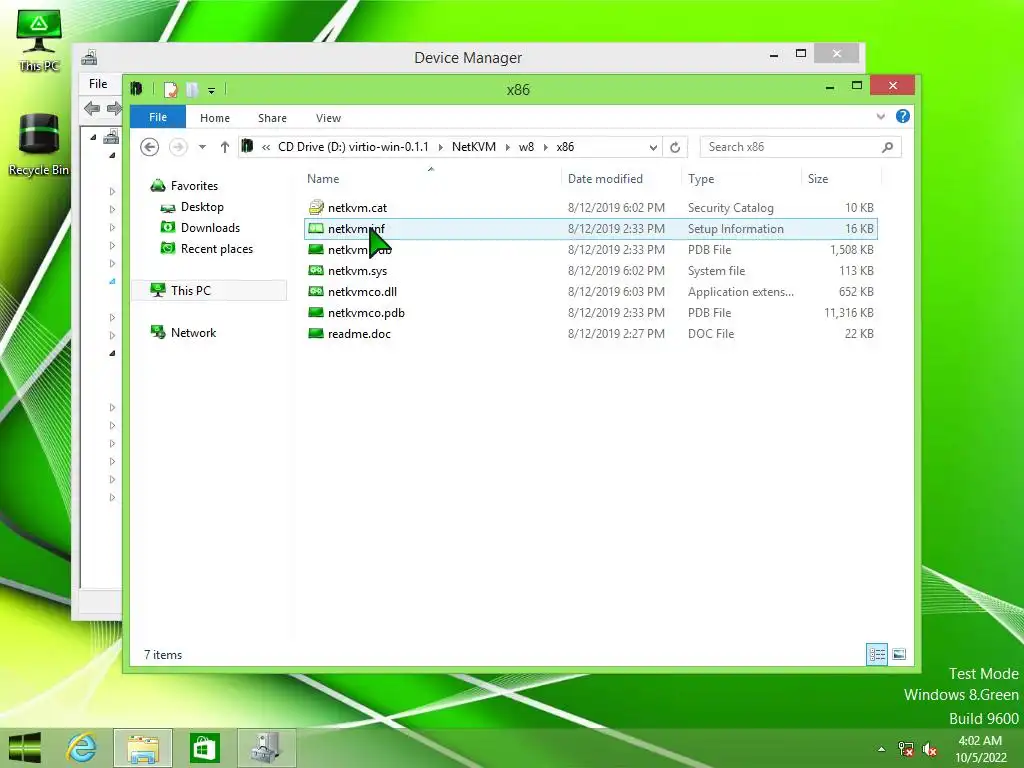This screenshot has height=768, width=1024.
Task: Select the readme.doc file icon
Action: coord(316,333)
